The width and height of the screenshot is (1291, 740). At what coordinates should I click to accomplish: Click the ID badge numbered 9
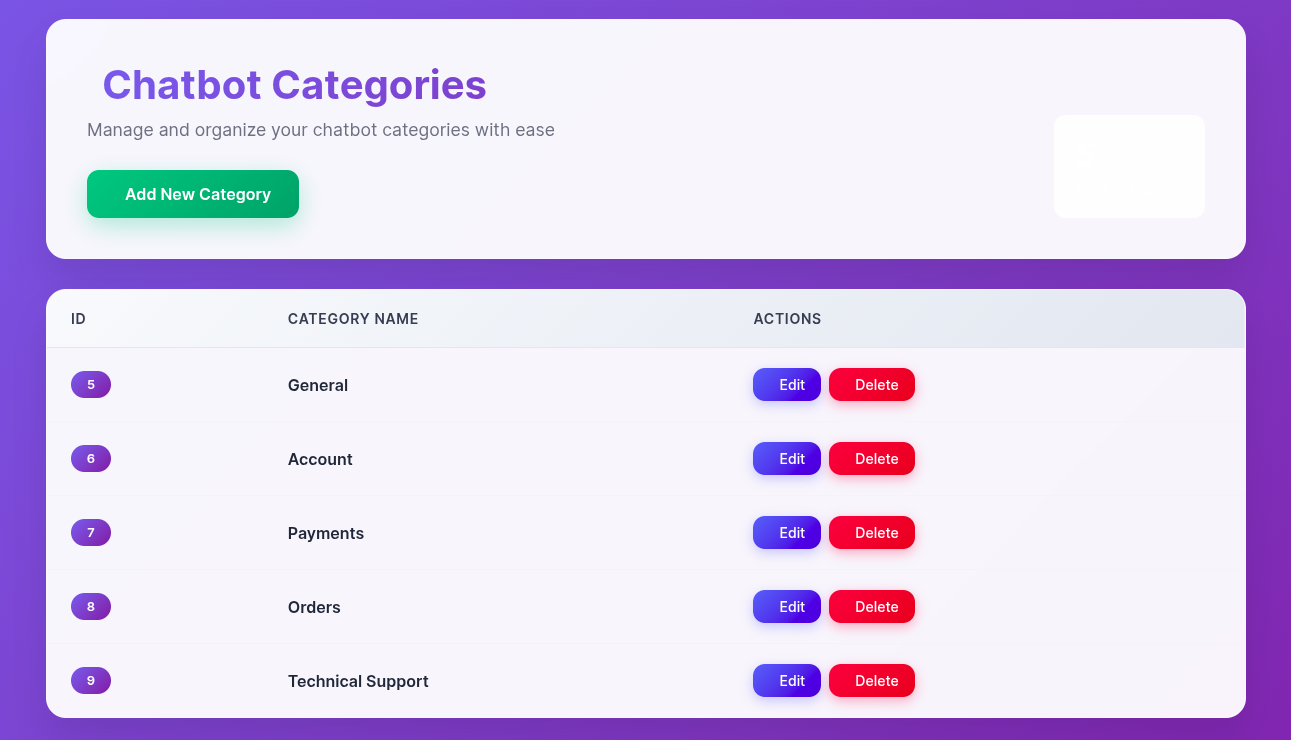tap(91, 681)
